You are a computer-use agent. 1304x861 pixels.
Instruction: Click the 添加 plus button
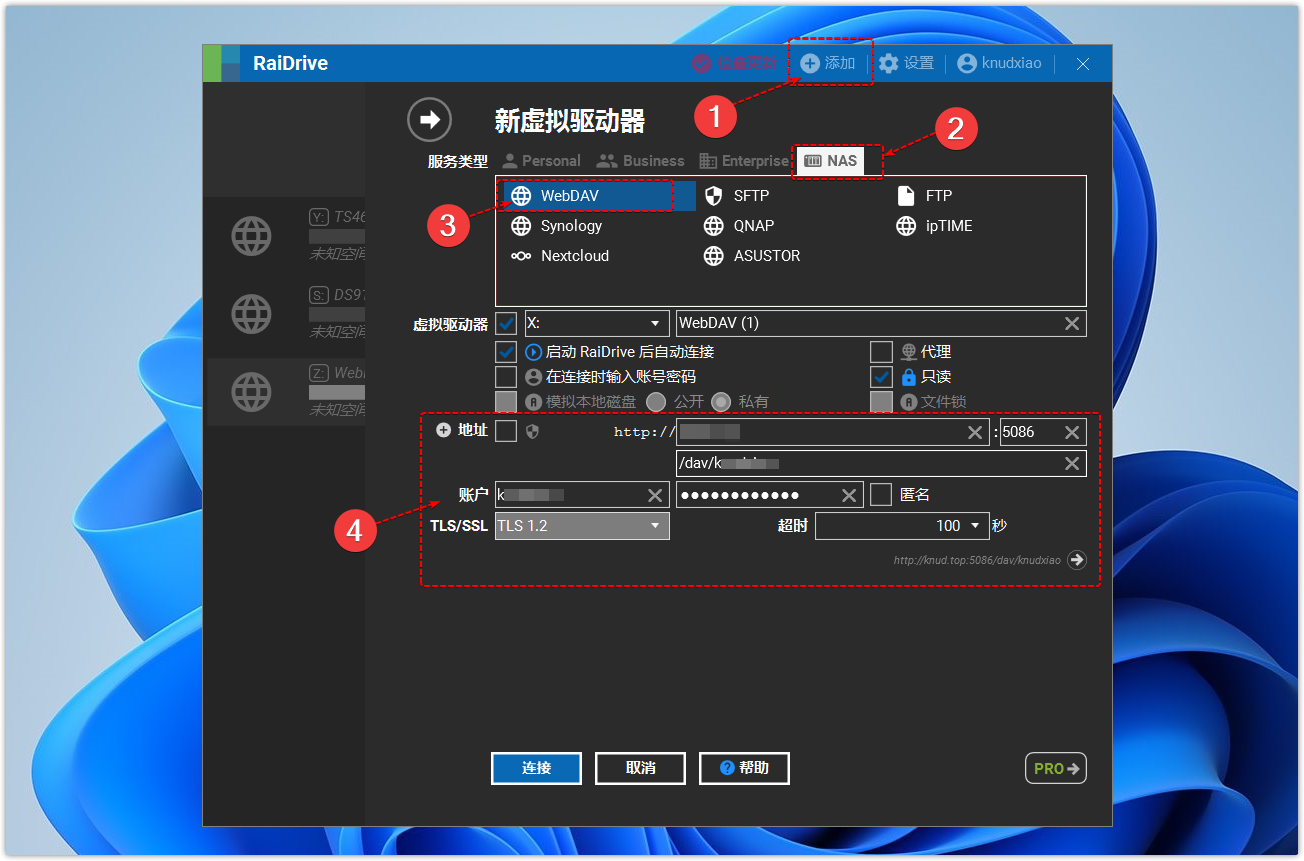[x=828, y=63]
